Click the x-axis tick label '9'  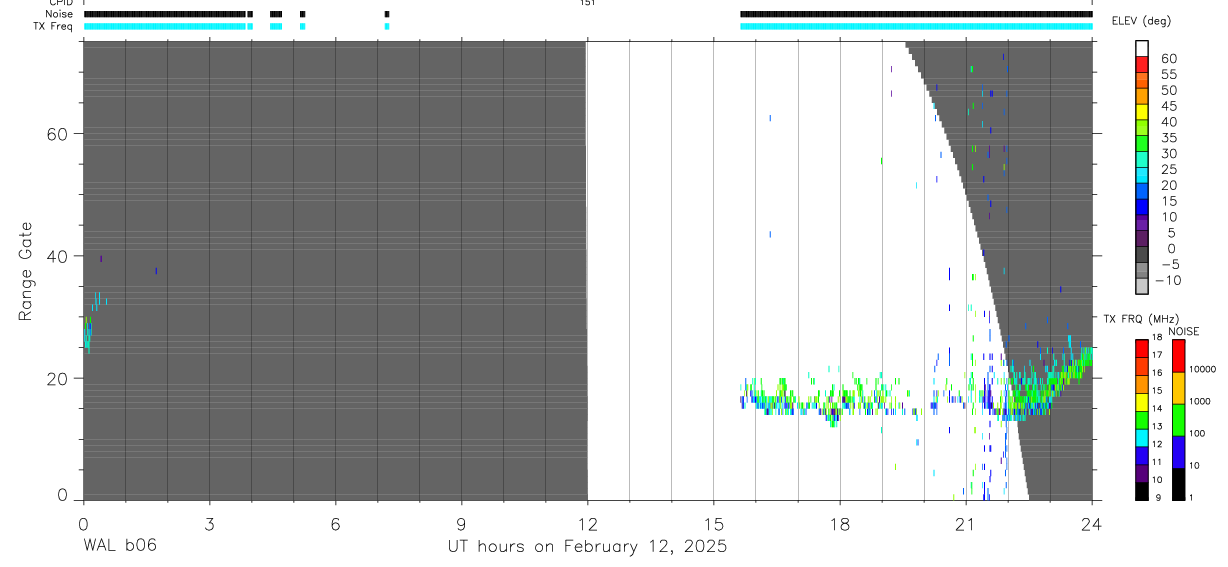(x=461, y=523)
